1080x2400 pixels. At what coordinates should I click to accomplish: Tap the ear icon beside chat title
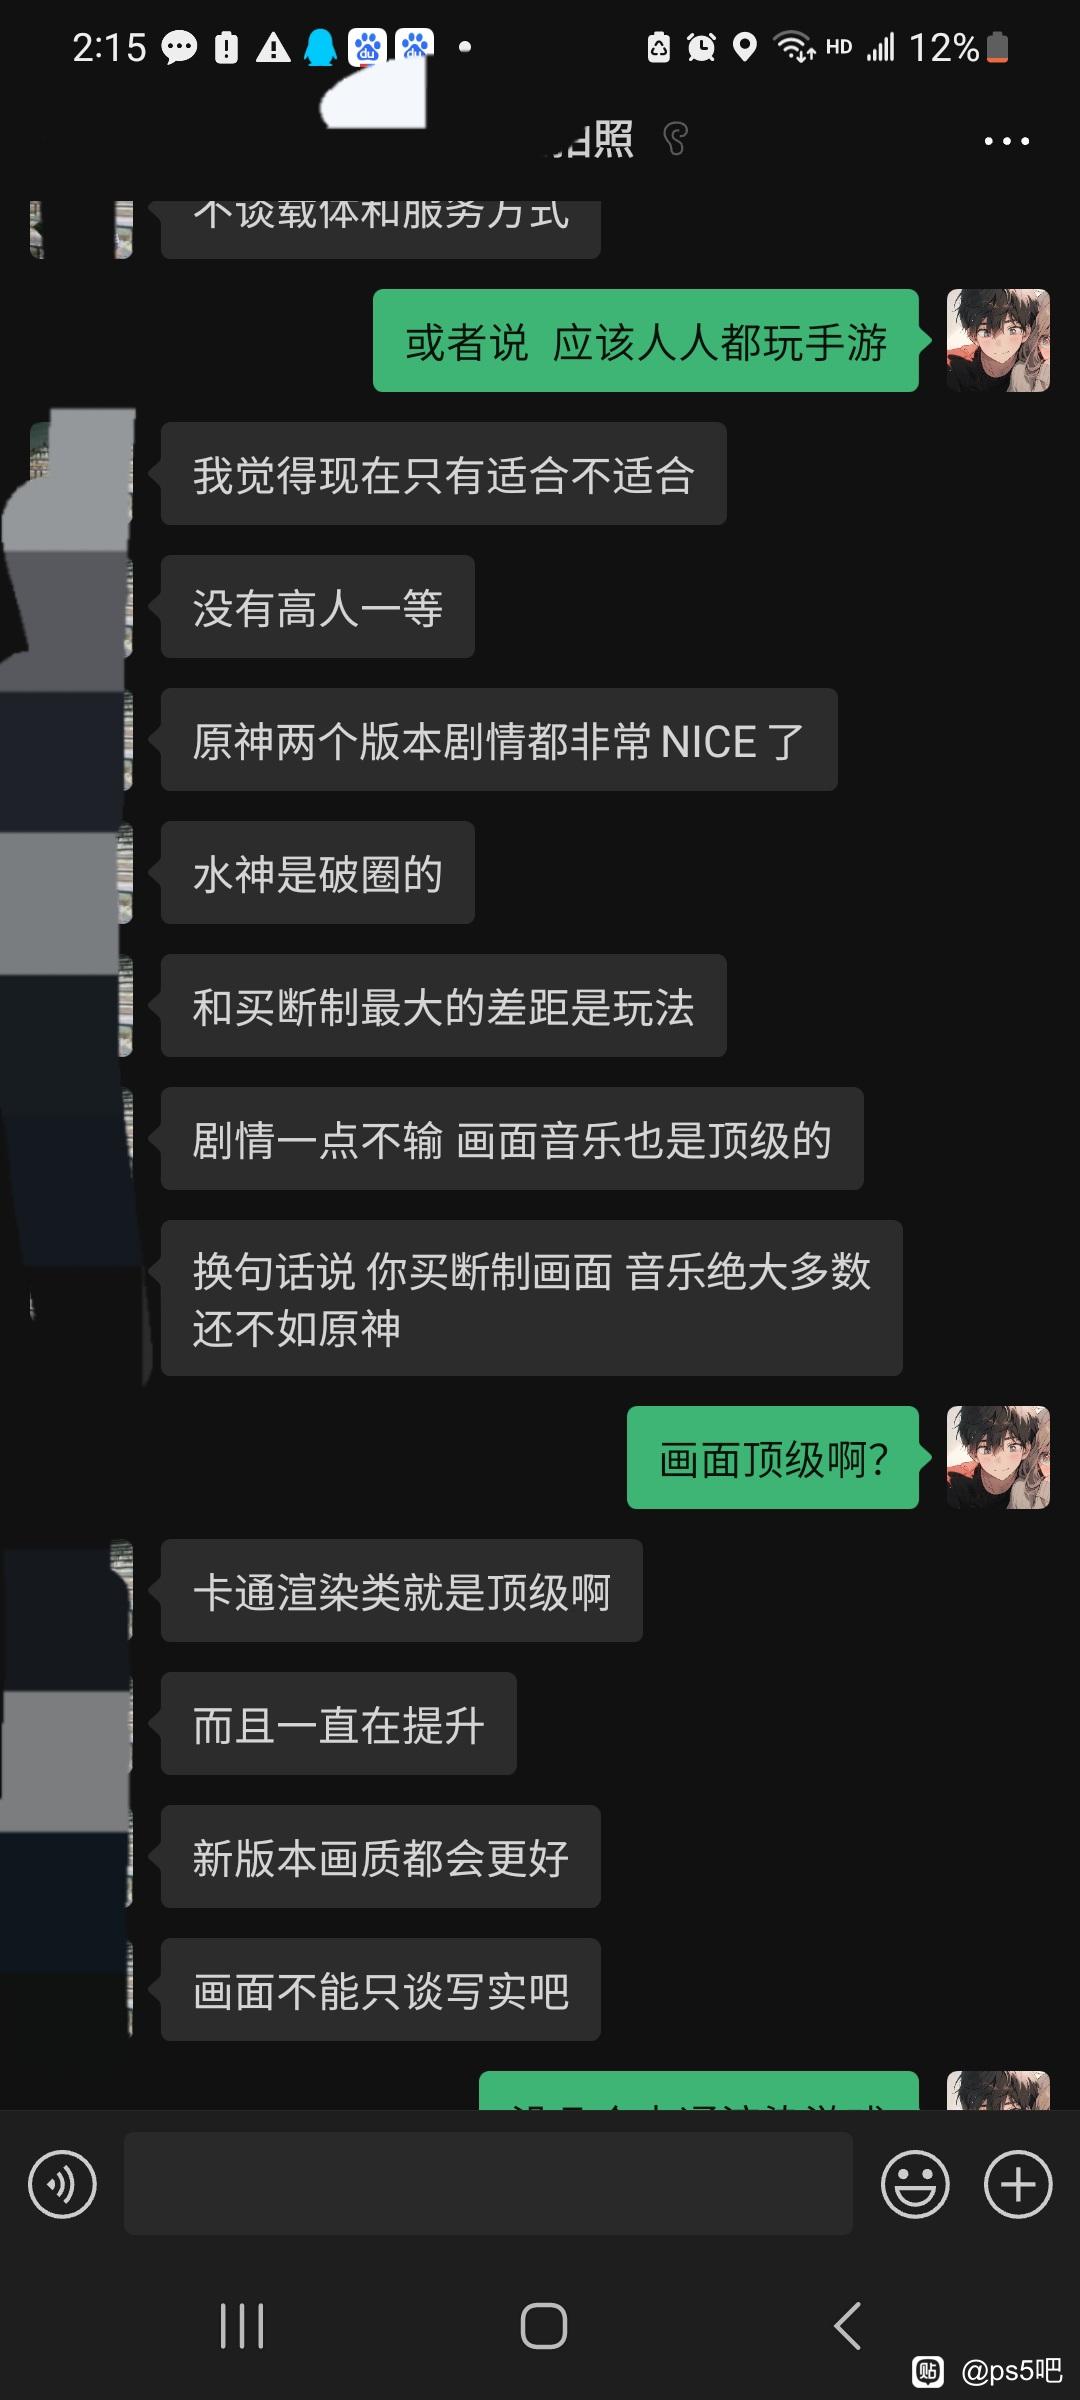click(x=676, y=139)
